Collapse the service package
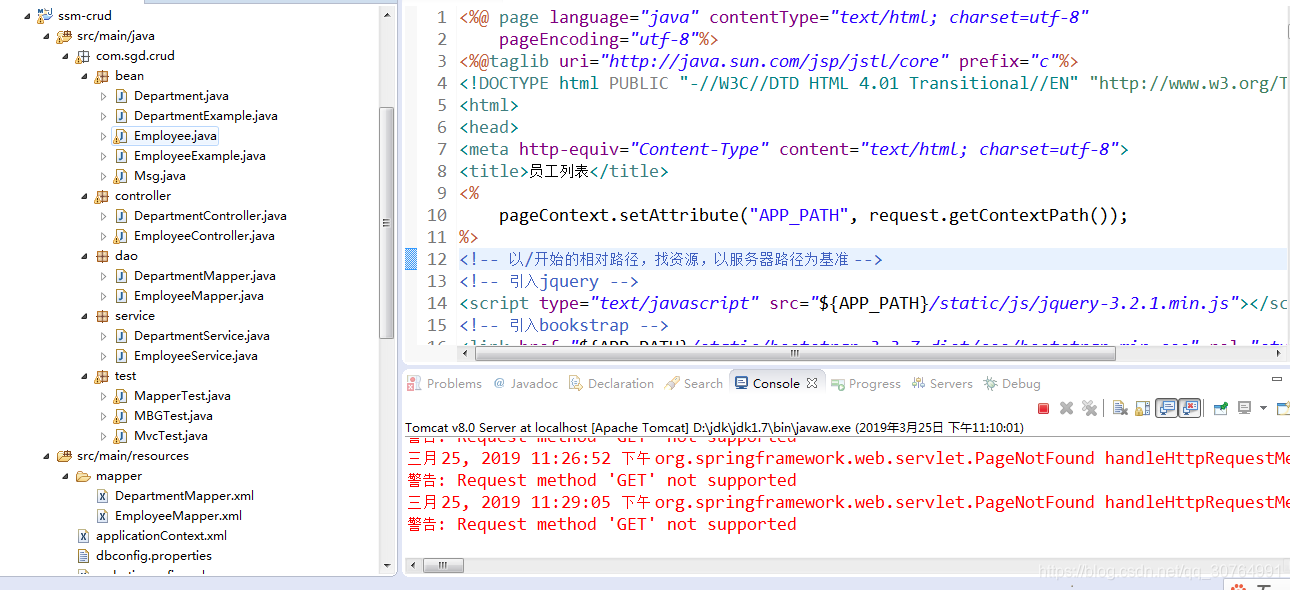Viewport: 1290px width, 590px height. click(x=85, y=316)
